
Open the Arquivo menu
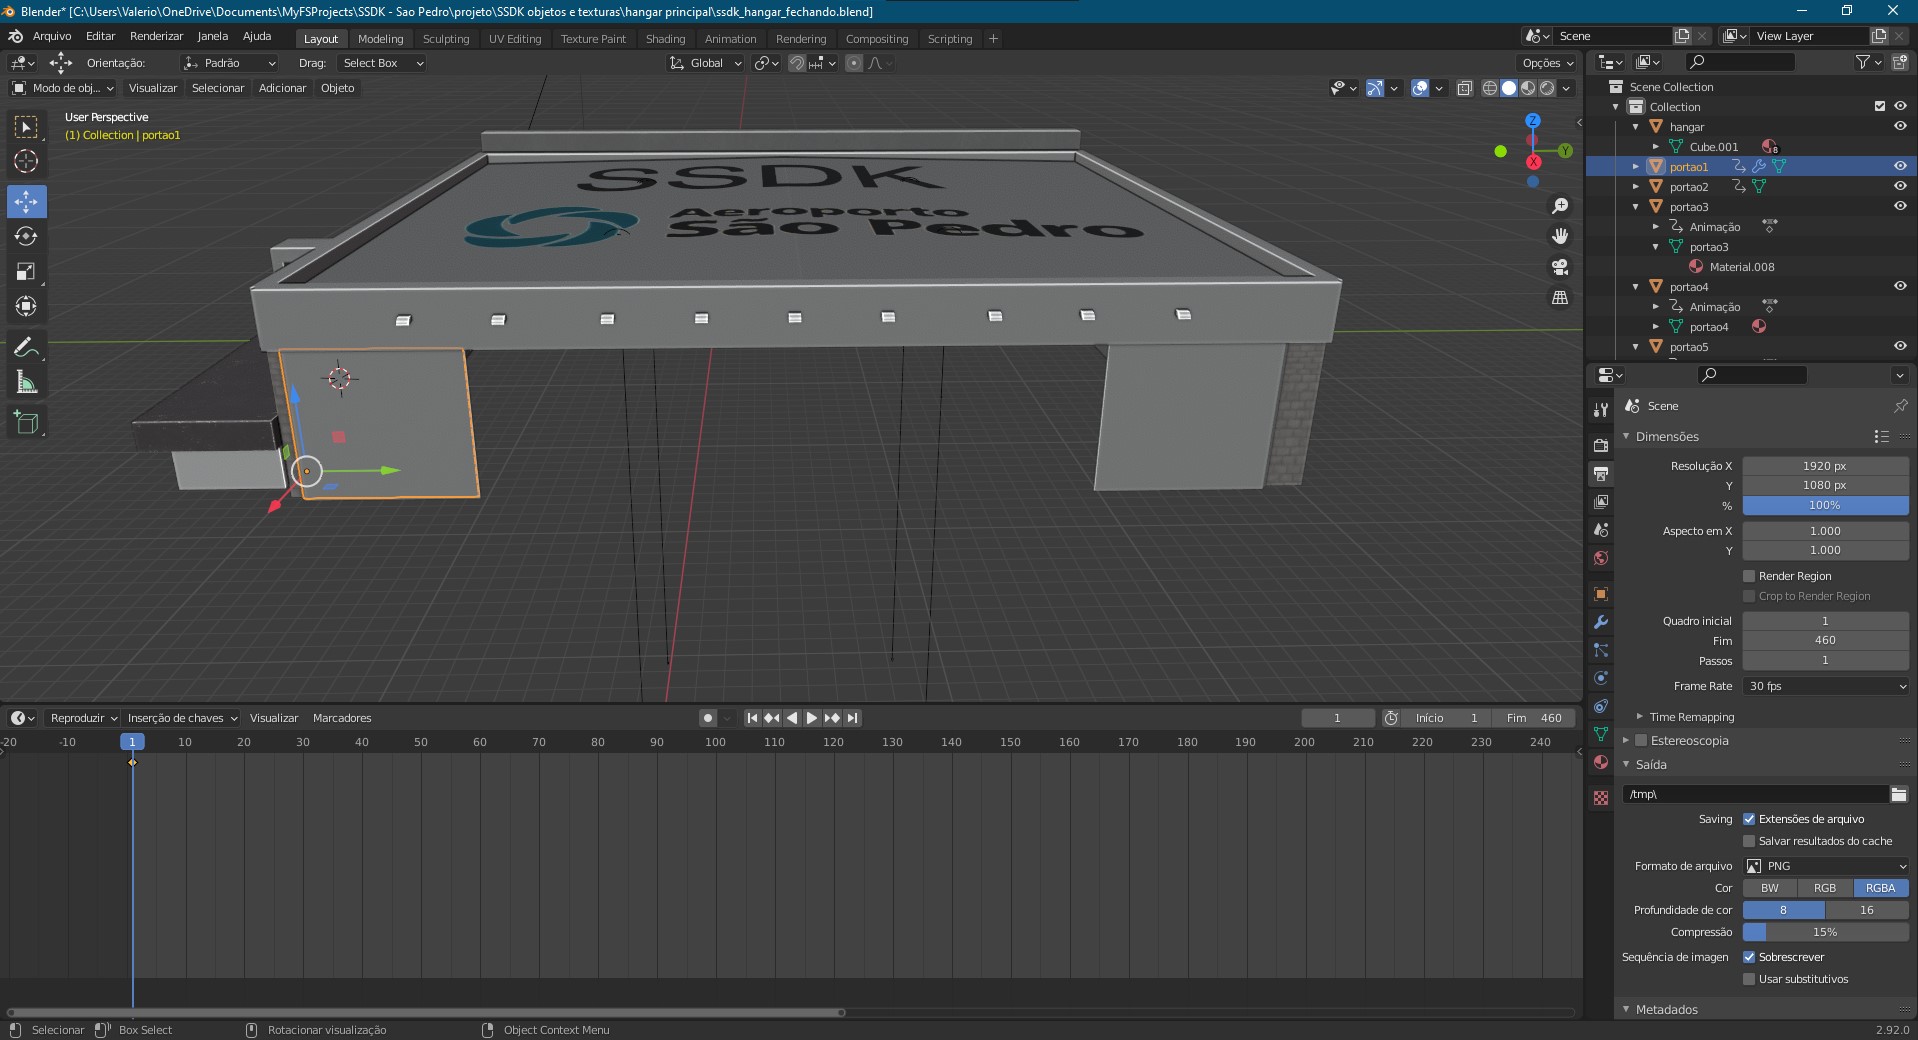(52, 36)
